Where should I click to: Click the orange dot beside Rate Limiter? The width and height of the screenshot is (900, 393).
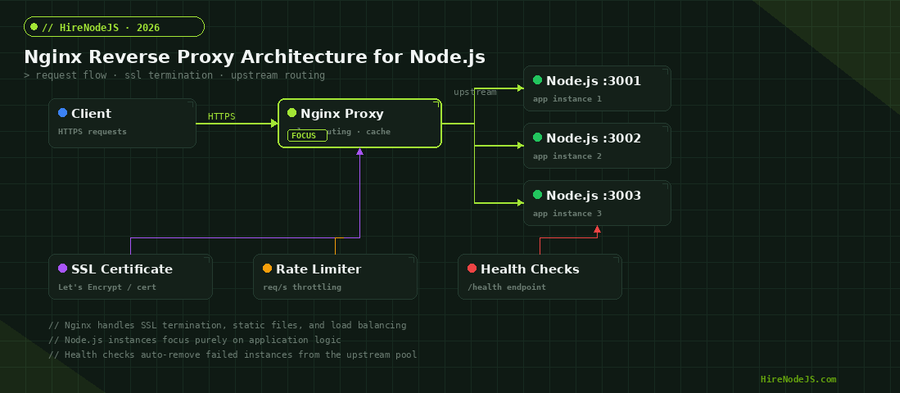coord(267,268)
